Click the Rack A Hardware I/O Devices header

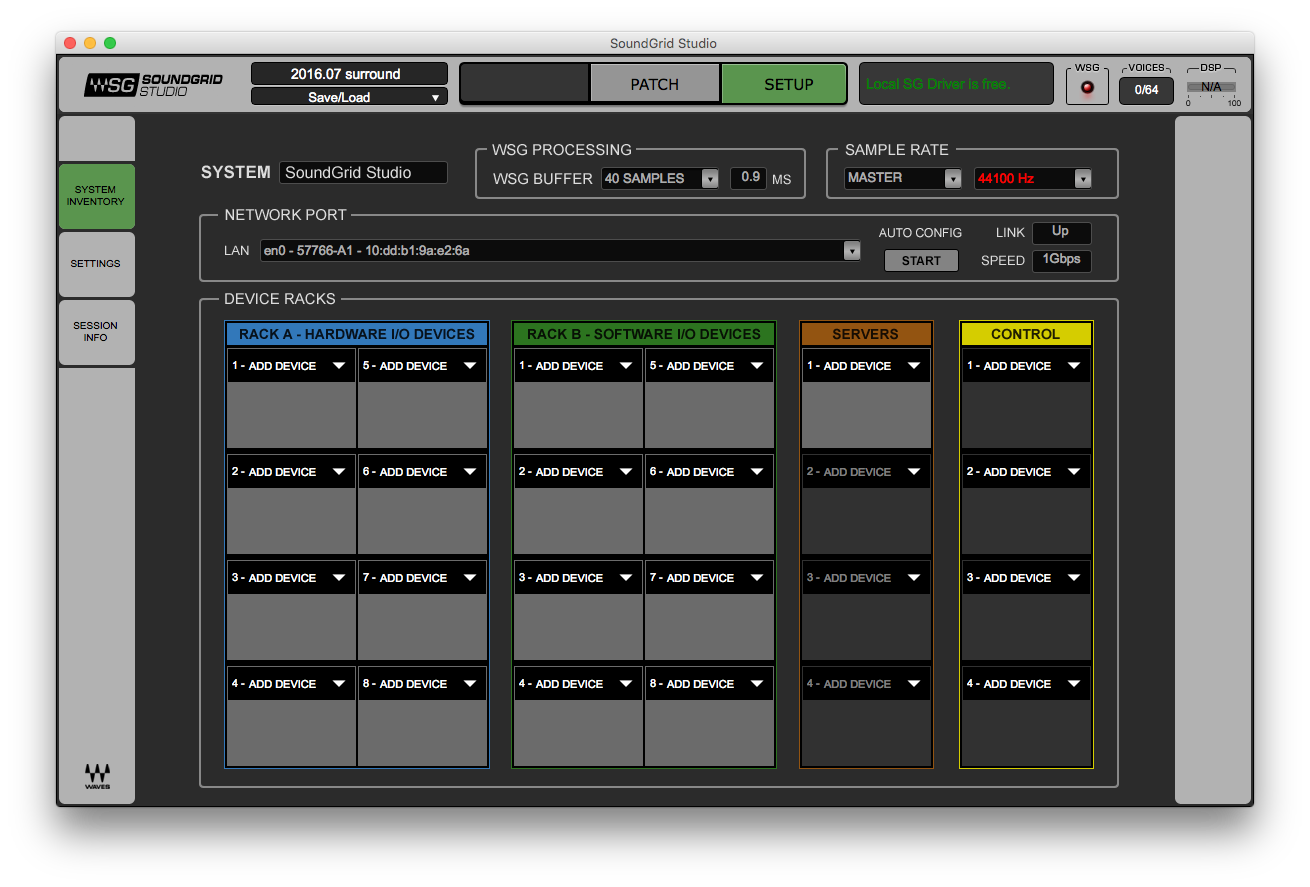pos(357,334)
